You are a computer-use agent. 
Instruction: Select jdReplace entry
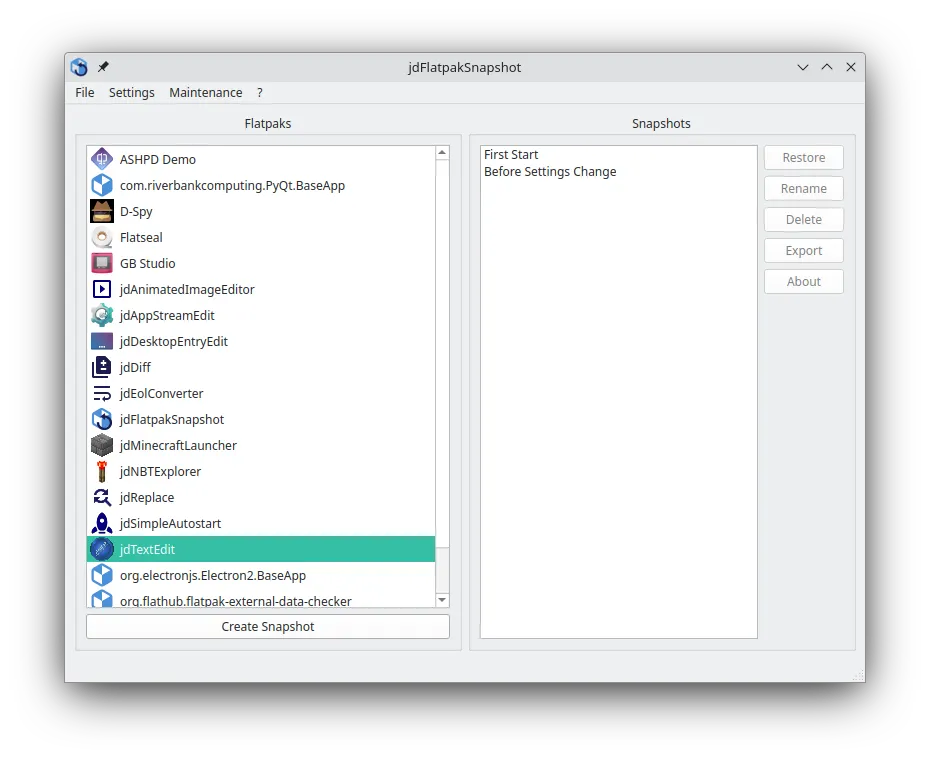261,497
